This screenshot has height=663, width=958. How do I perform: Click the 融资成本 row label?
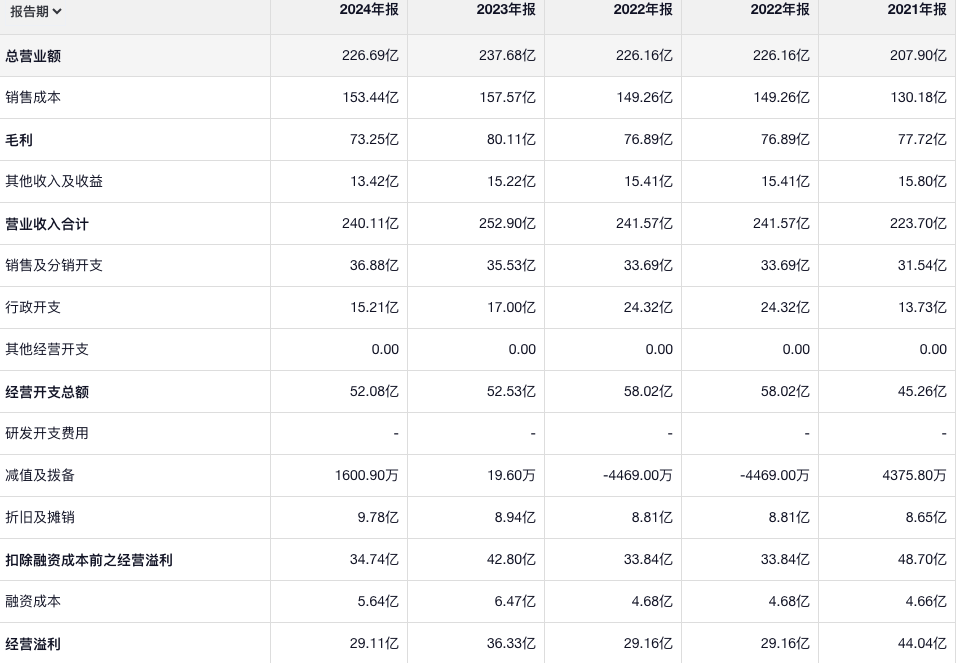33,602
